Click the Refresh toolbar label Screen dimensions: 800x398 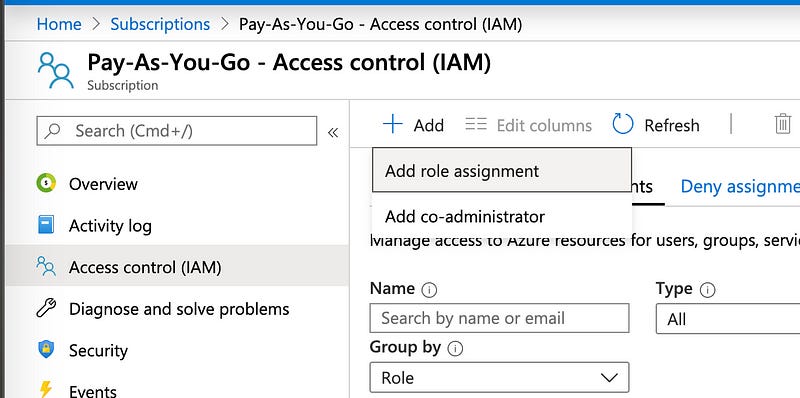point(671,126)
